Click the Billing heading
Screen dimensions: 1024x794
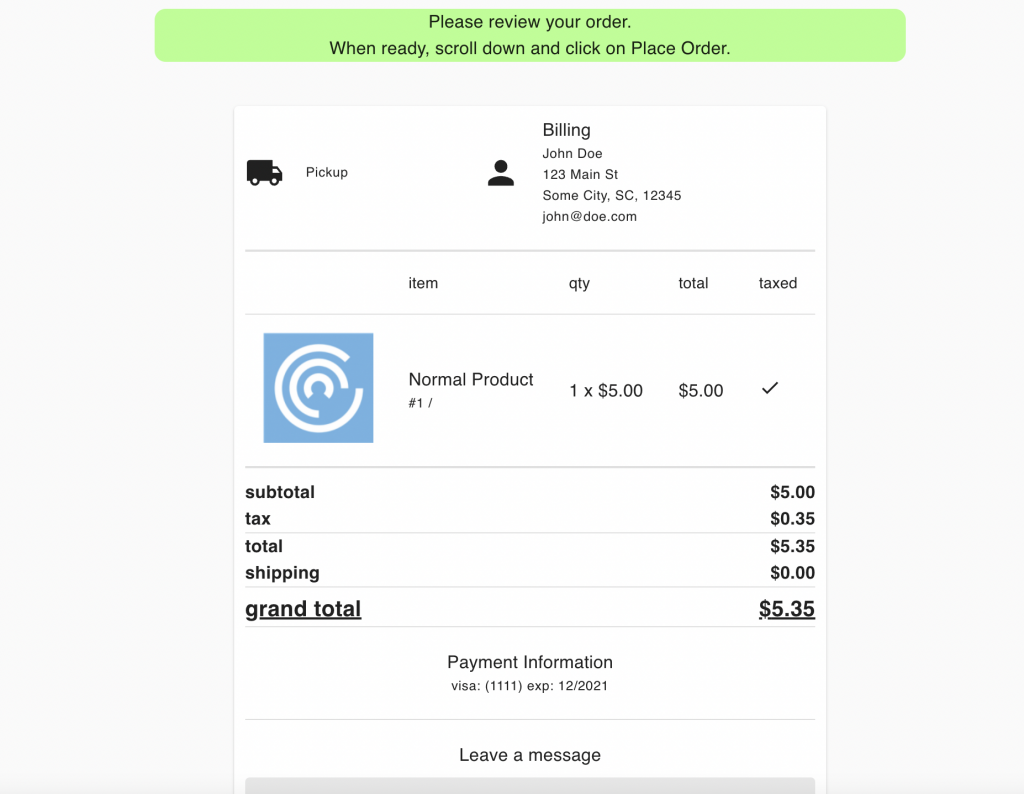566,130
